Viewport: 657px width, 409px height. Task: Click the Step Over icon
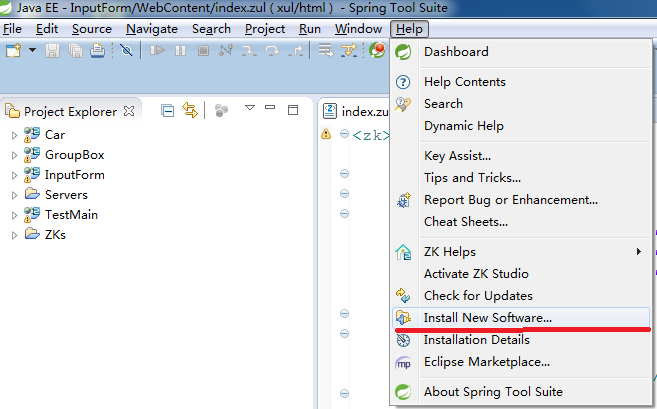point(272,51)
